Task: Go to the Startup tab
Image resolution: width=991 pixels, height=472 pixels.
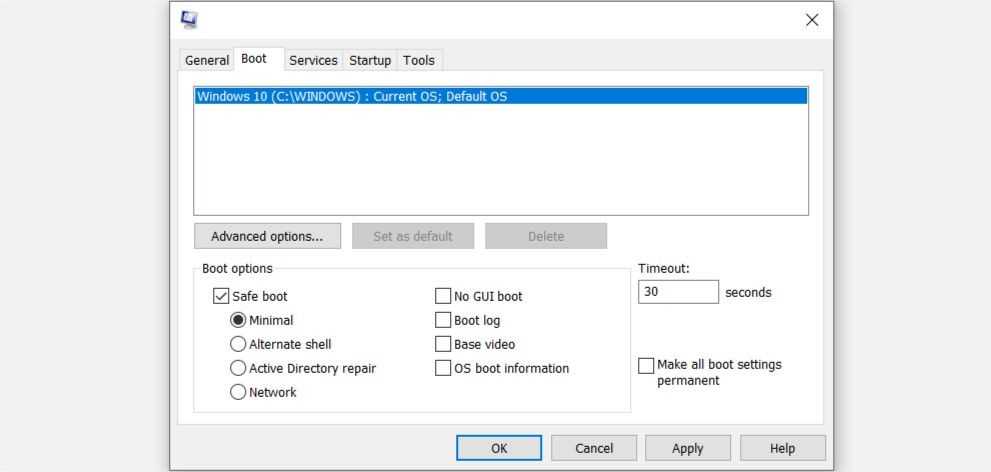Action: 370,60
